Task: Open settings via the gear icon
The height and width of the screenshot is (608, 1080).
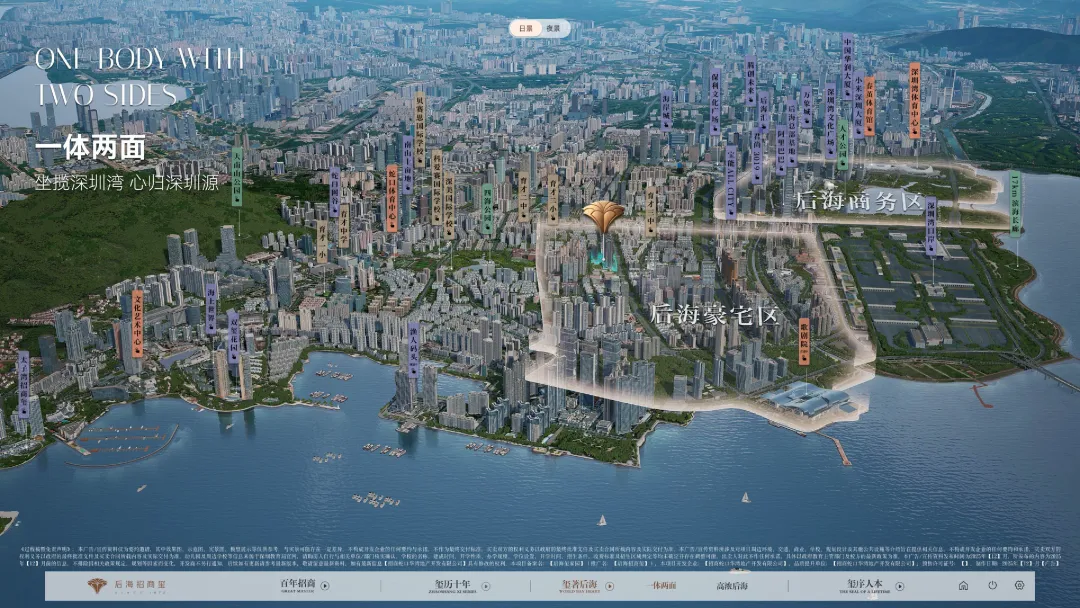Action: pos(1019,586)
